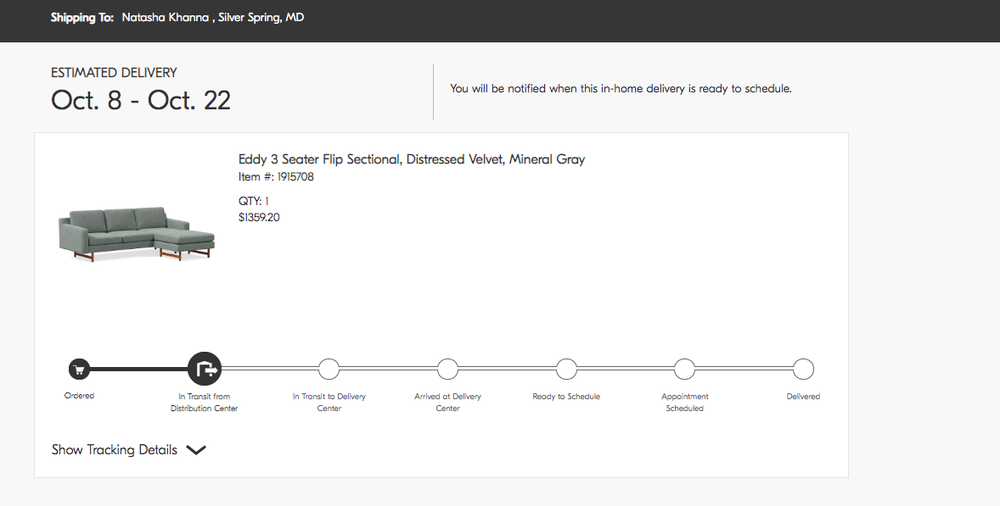1000x506 pixels.
Task: Select the Arrived at Delivery Center circle
Action: [448, 369]
